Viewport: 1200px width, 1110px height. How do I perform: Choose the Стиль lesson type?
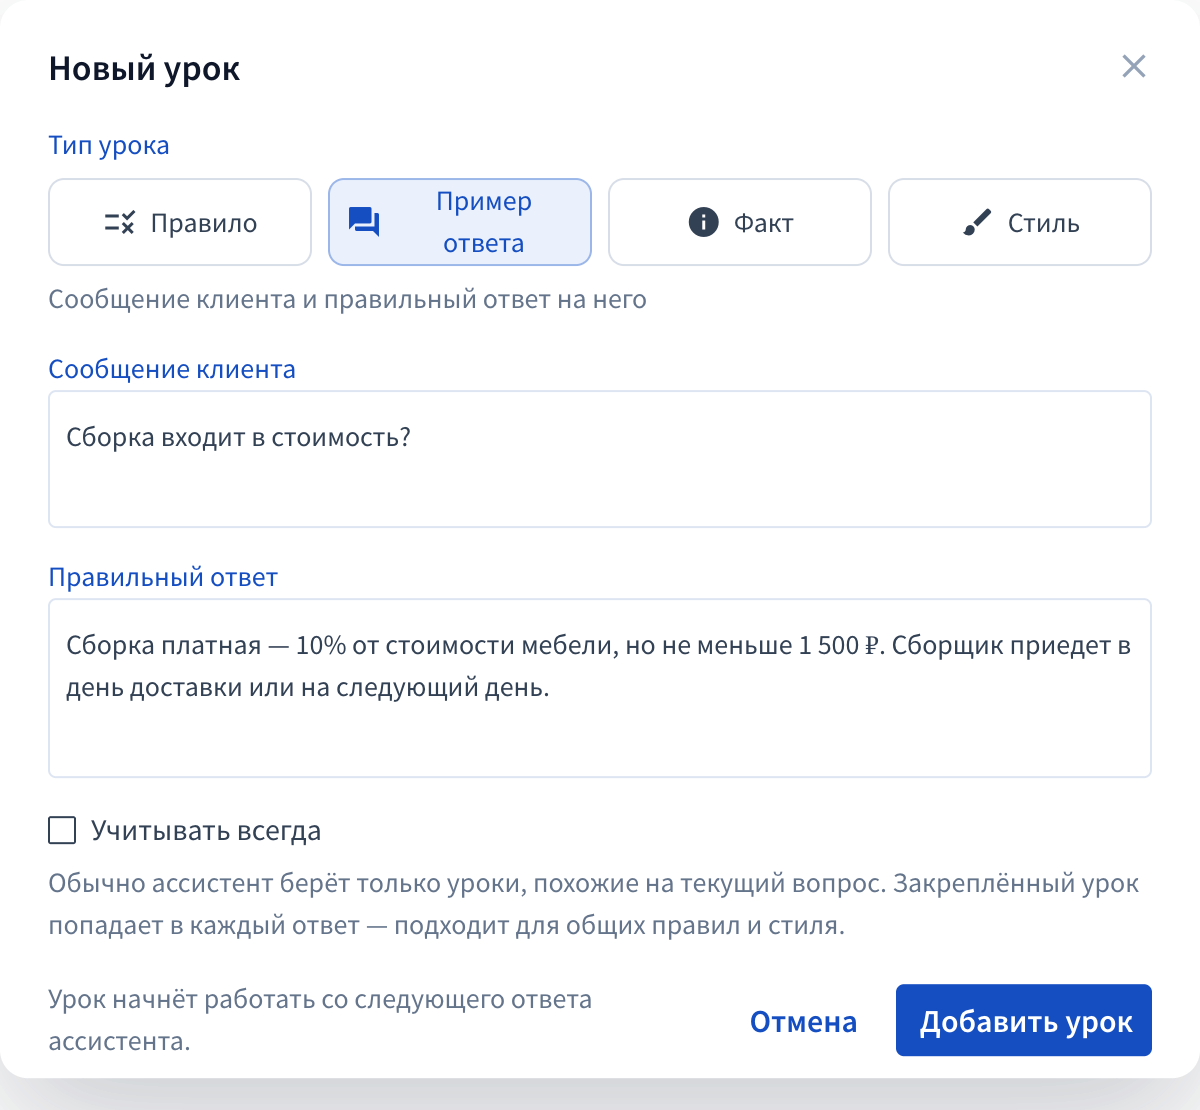pos(1020,222)
